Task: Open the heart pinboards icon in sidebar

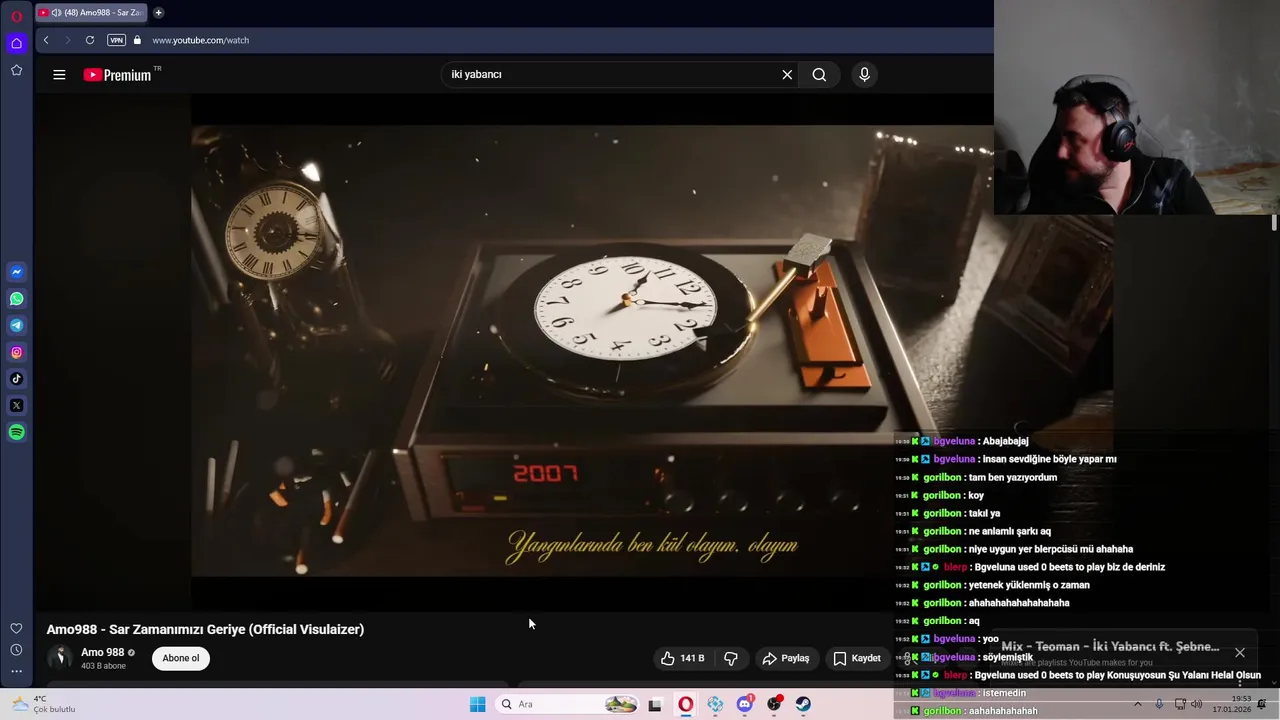Action: 16,628
